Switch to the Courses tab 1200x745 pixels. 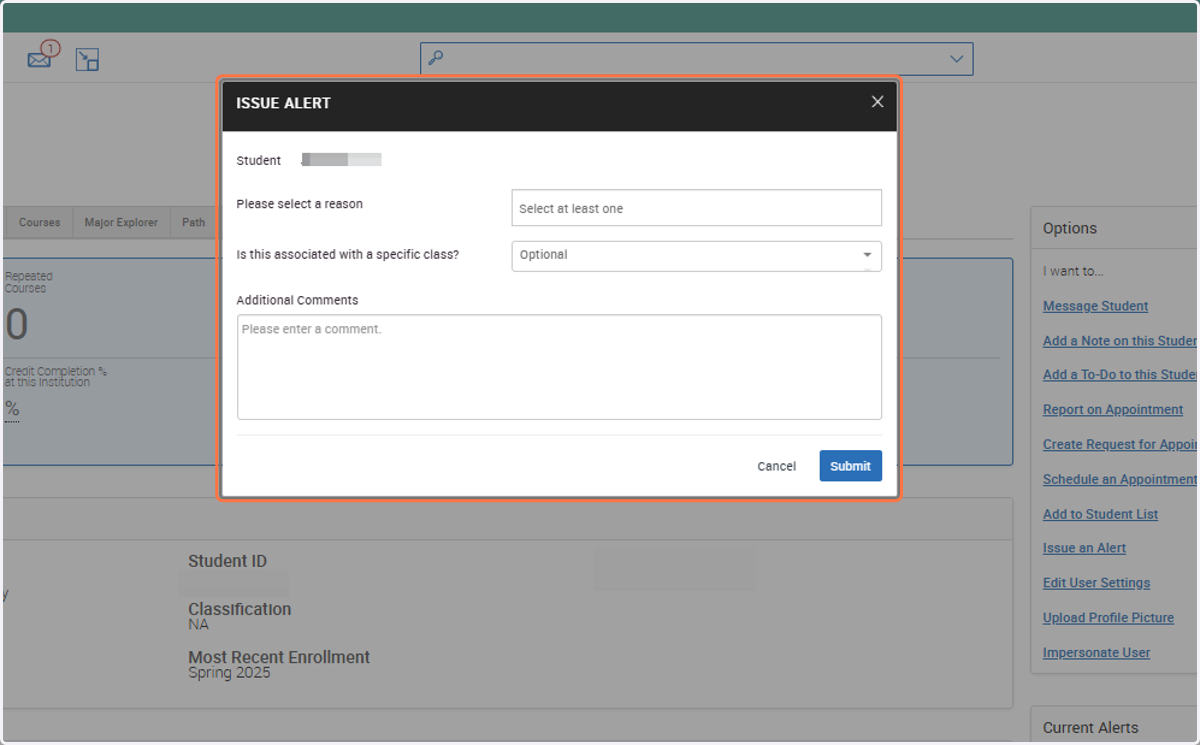40,222
